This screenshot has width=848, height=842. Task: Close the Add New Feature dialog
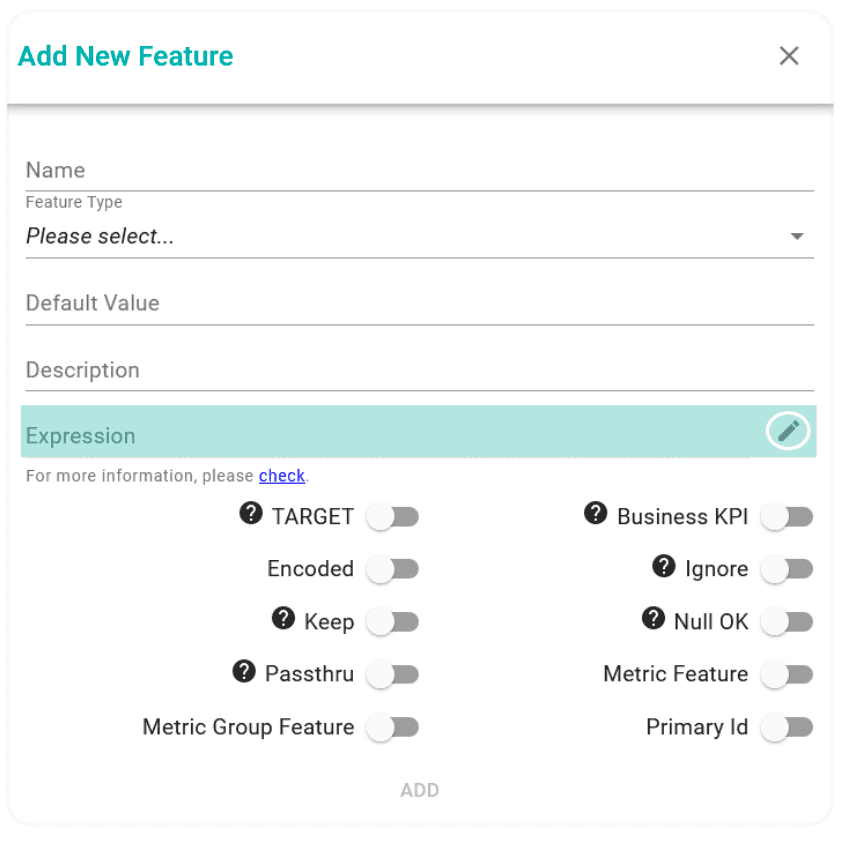[789, 56]
